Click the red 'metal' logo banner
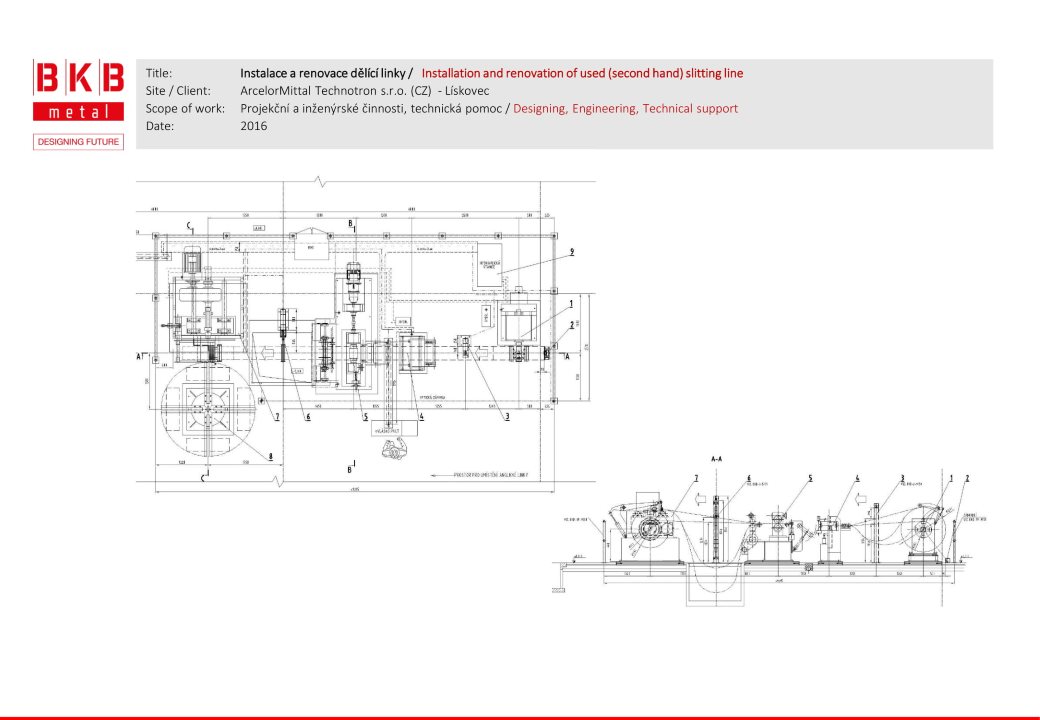The image size is (1040, 720). pyautogui.click(x=79, y=112)
